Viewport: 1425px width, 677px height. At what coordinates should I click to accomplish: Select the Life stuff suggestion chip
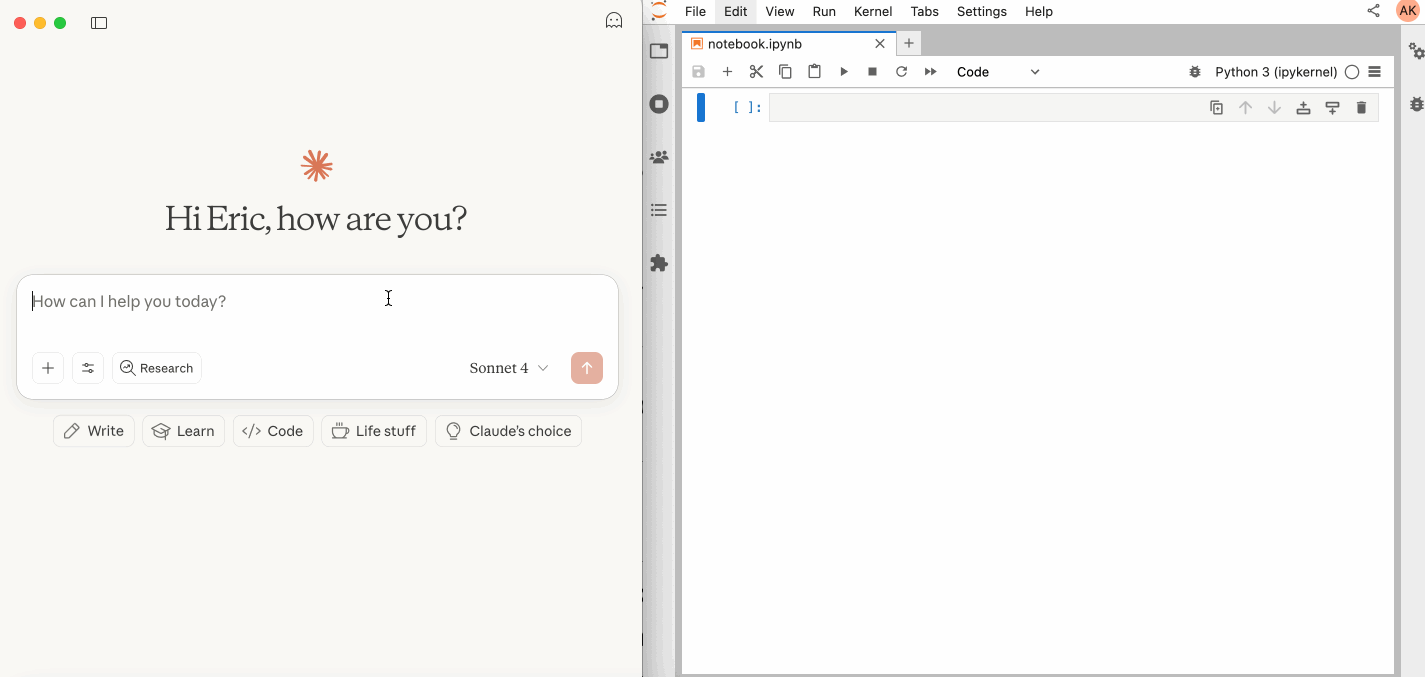(374, 430)
